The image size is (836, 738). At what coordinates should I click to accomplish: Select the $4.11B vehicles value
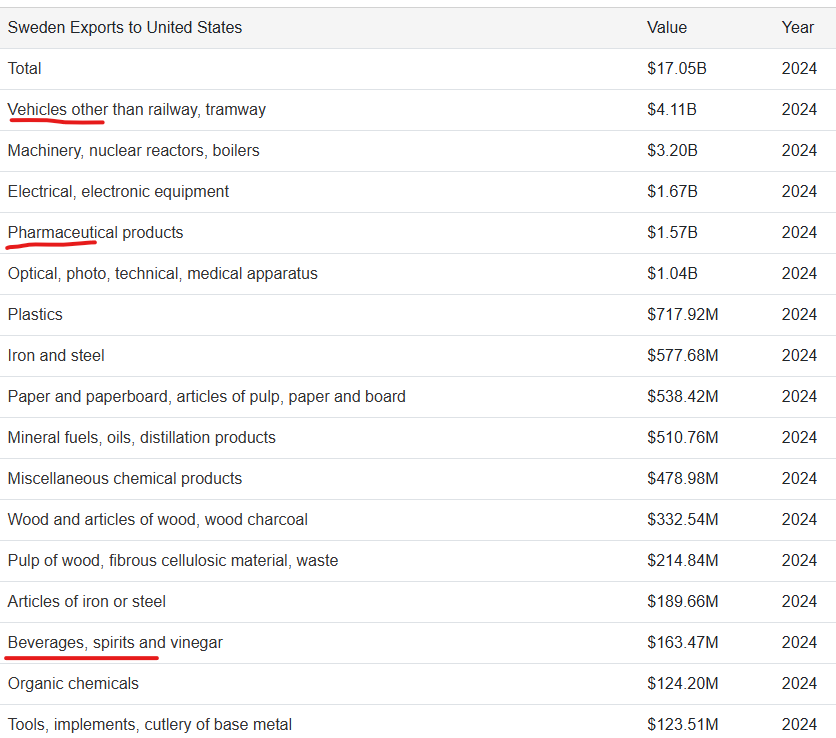point(672,109)
